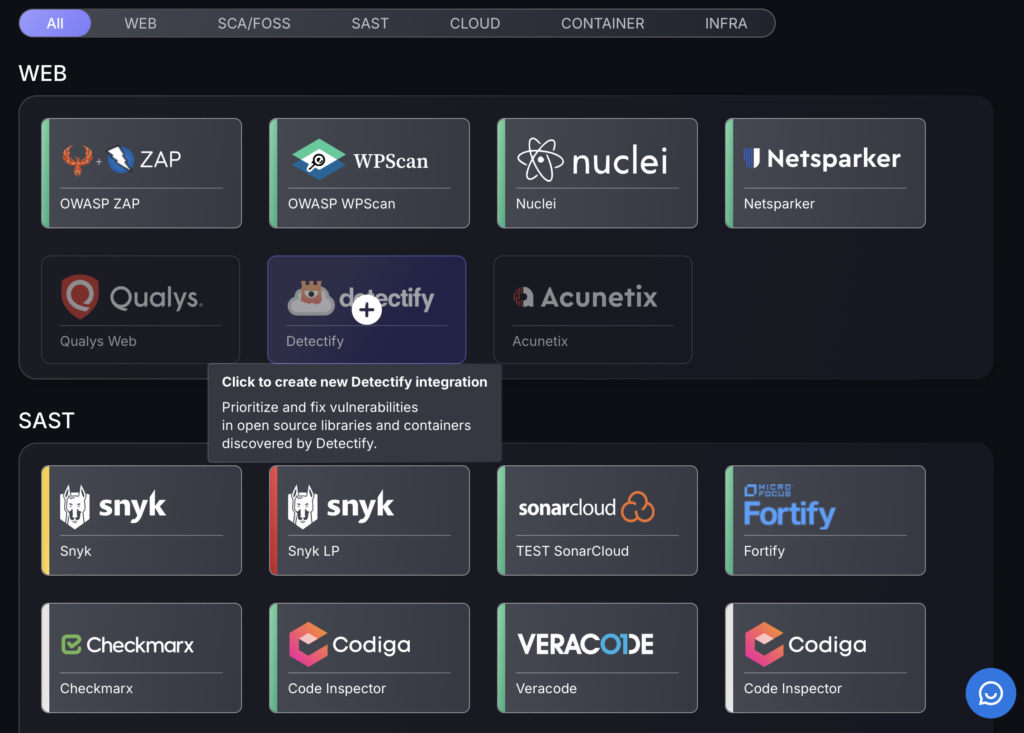Switch to the CLOUD filter tab
The height and width of the screenshot is (733, 1024).
click(x=475, y=24)
